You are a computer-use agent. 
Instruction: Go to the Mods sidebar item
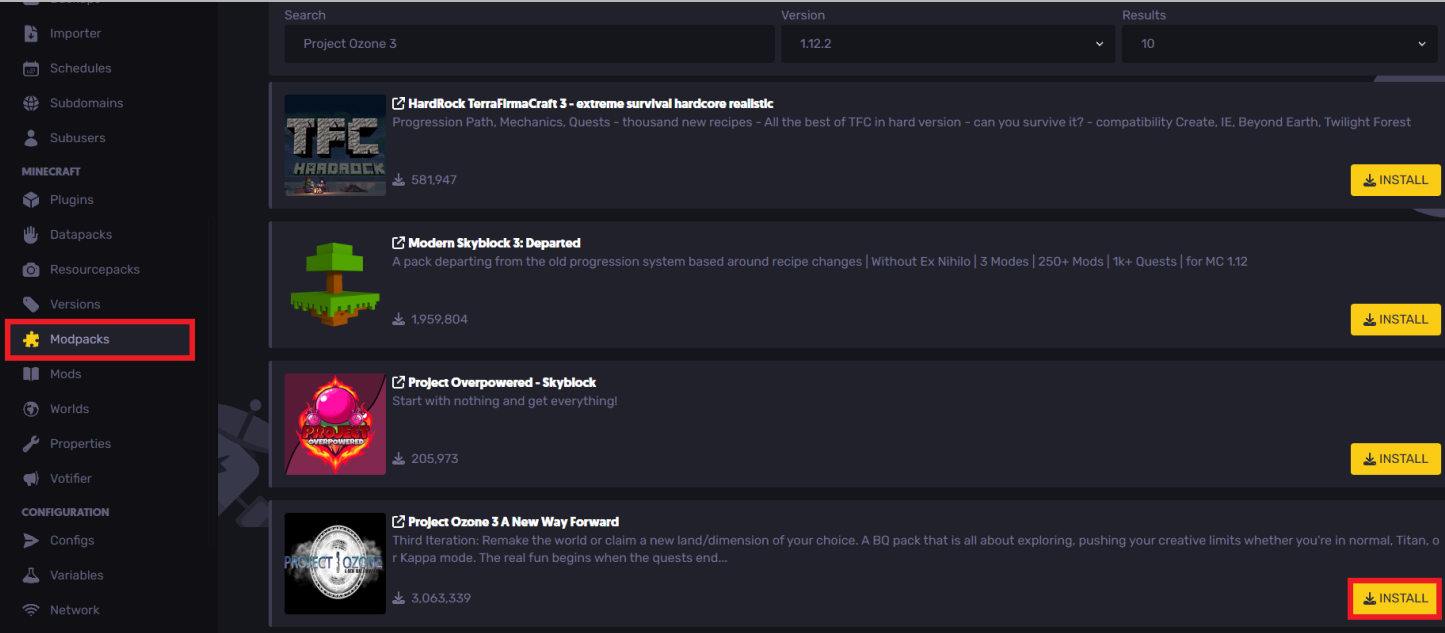(x=66, y=374)
